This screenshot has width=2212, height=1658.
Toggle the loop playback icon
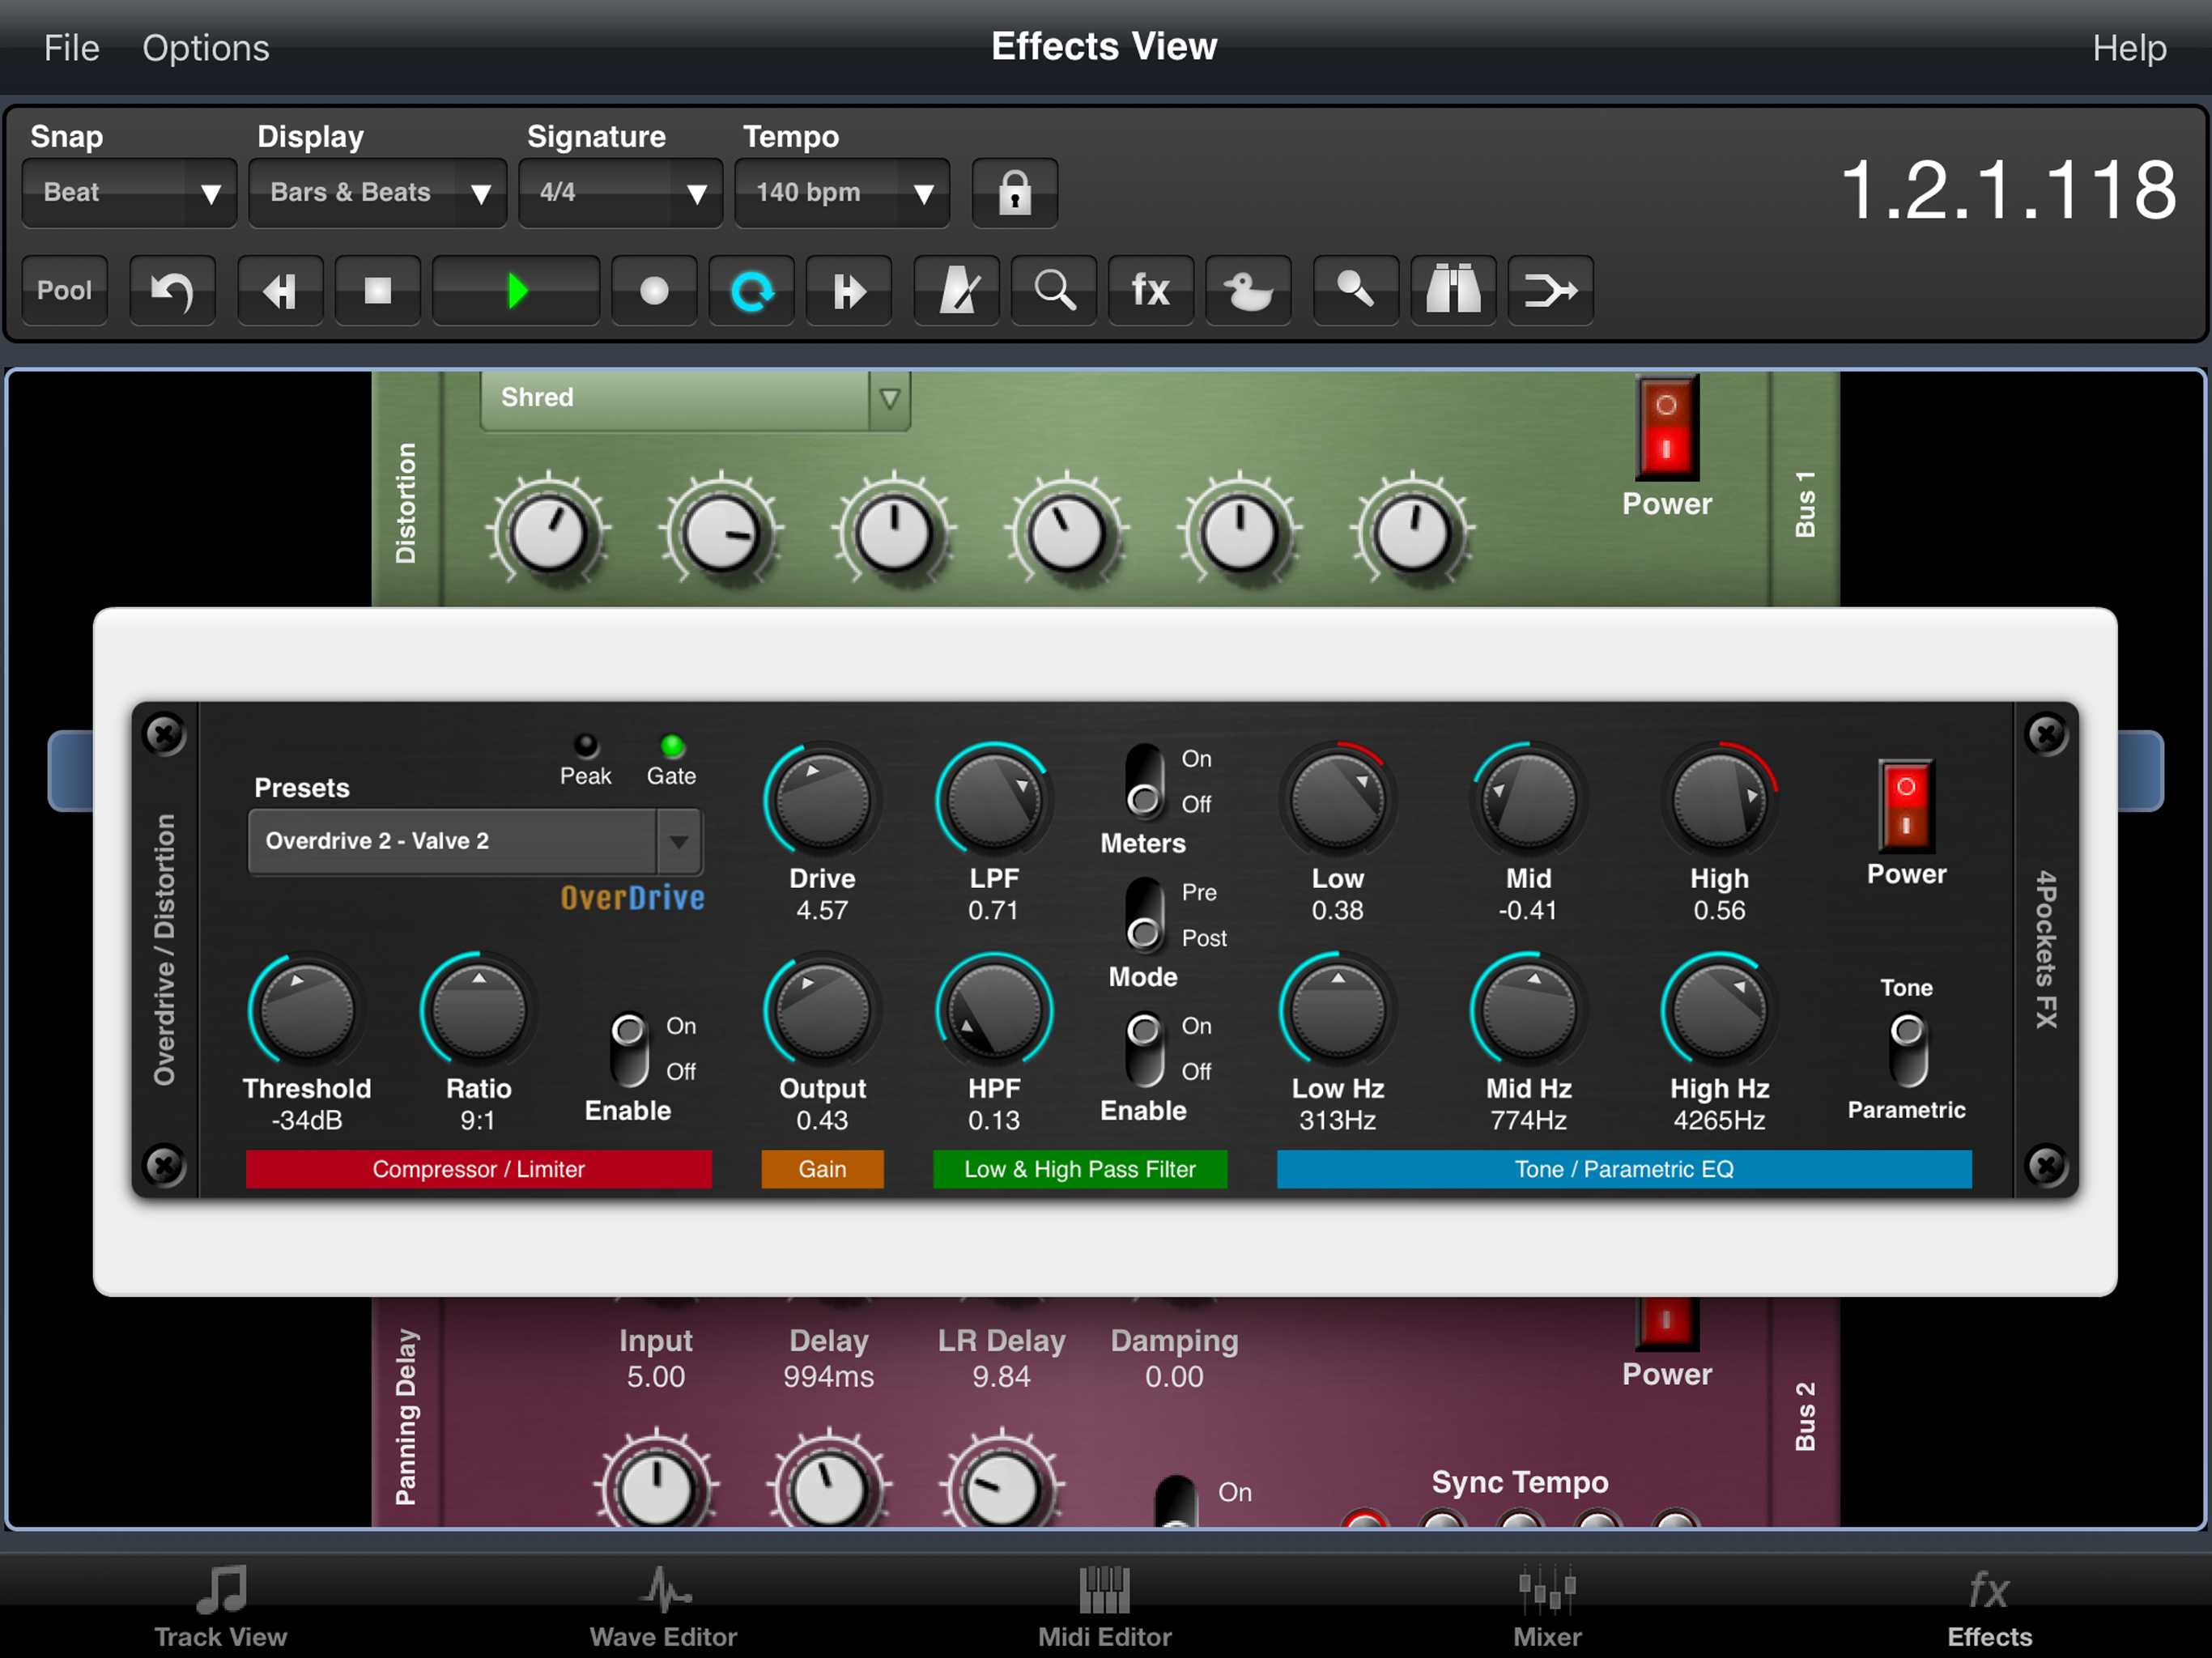(x=752, y=291)
